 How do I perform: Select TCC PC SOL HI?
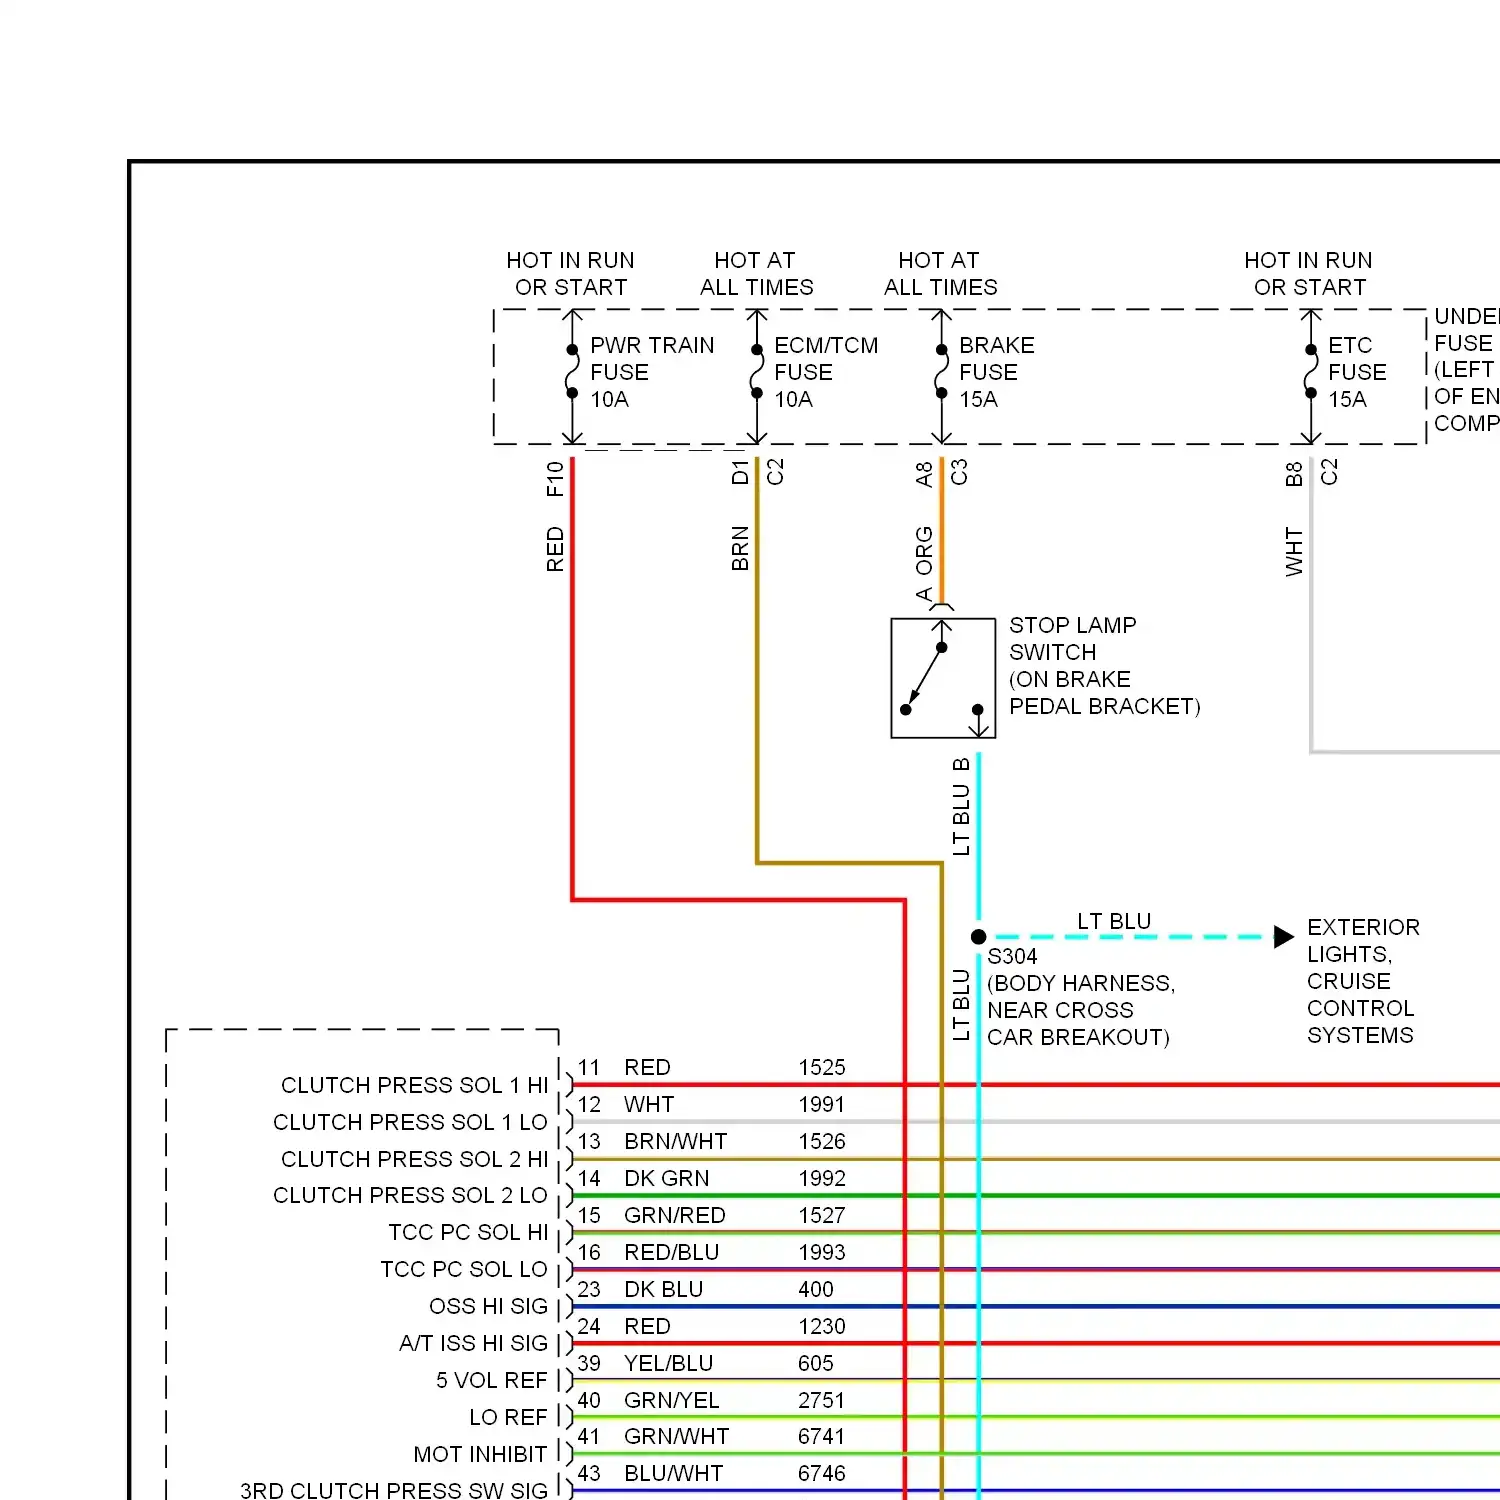coord(468,1232)
